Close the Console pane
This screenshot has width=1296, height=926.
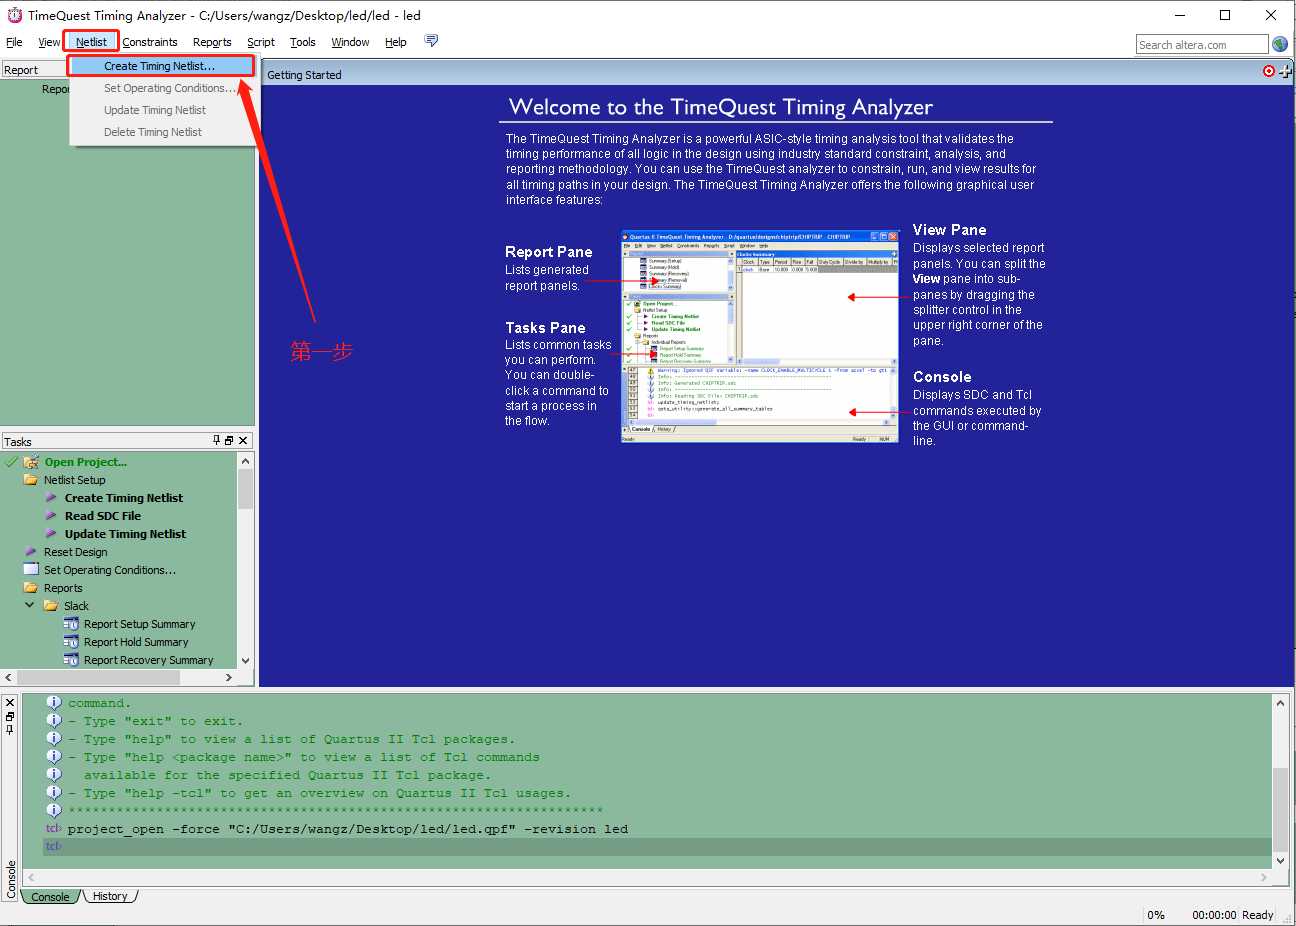pyautogui.click(x=10, y=703)
